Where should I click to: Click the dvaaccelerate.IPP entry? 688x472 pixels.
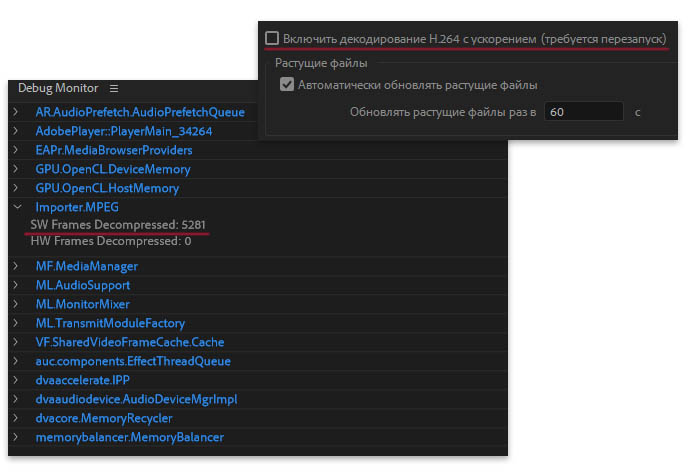click(x=83, y=380)
